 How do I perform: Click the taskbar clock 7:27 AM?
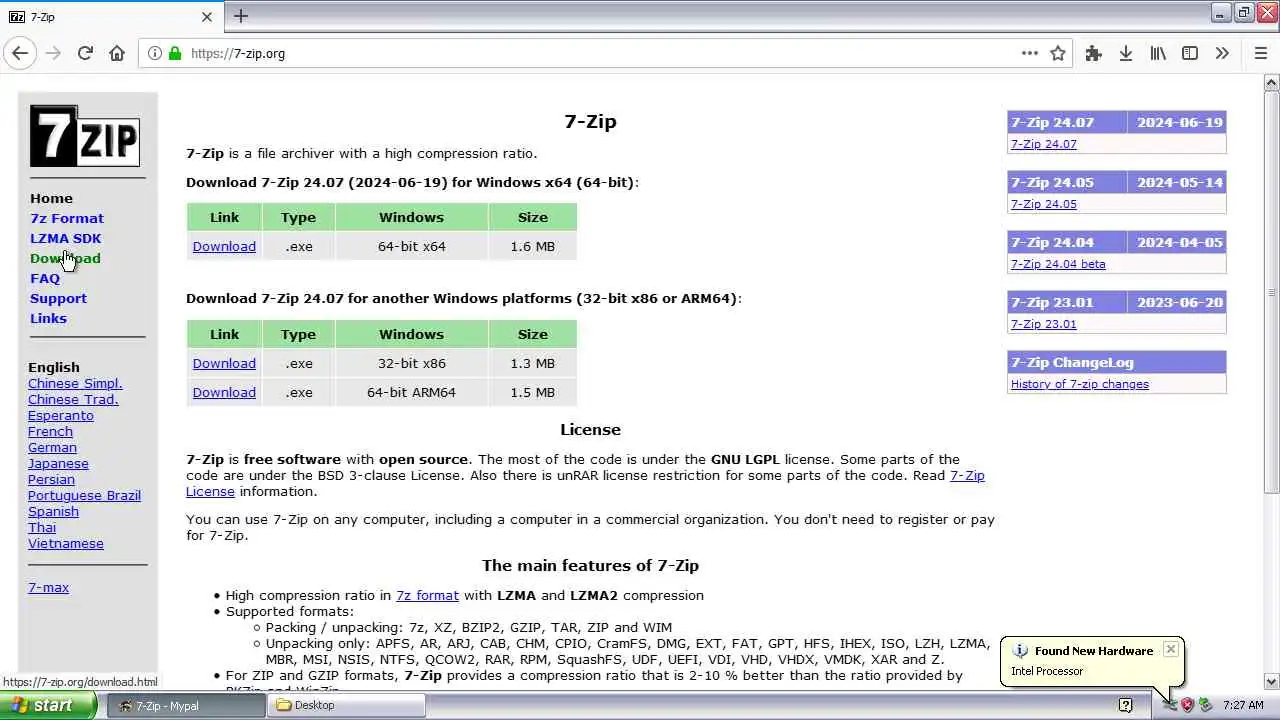coord(1243,705)
